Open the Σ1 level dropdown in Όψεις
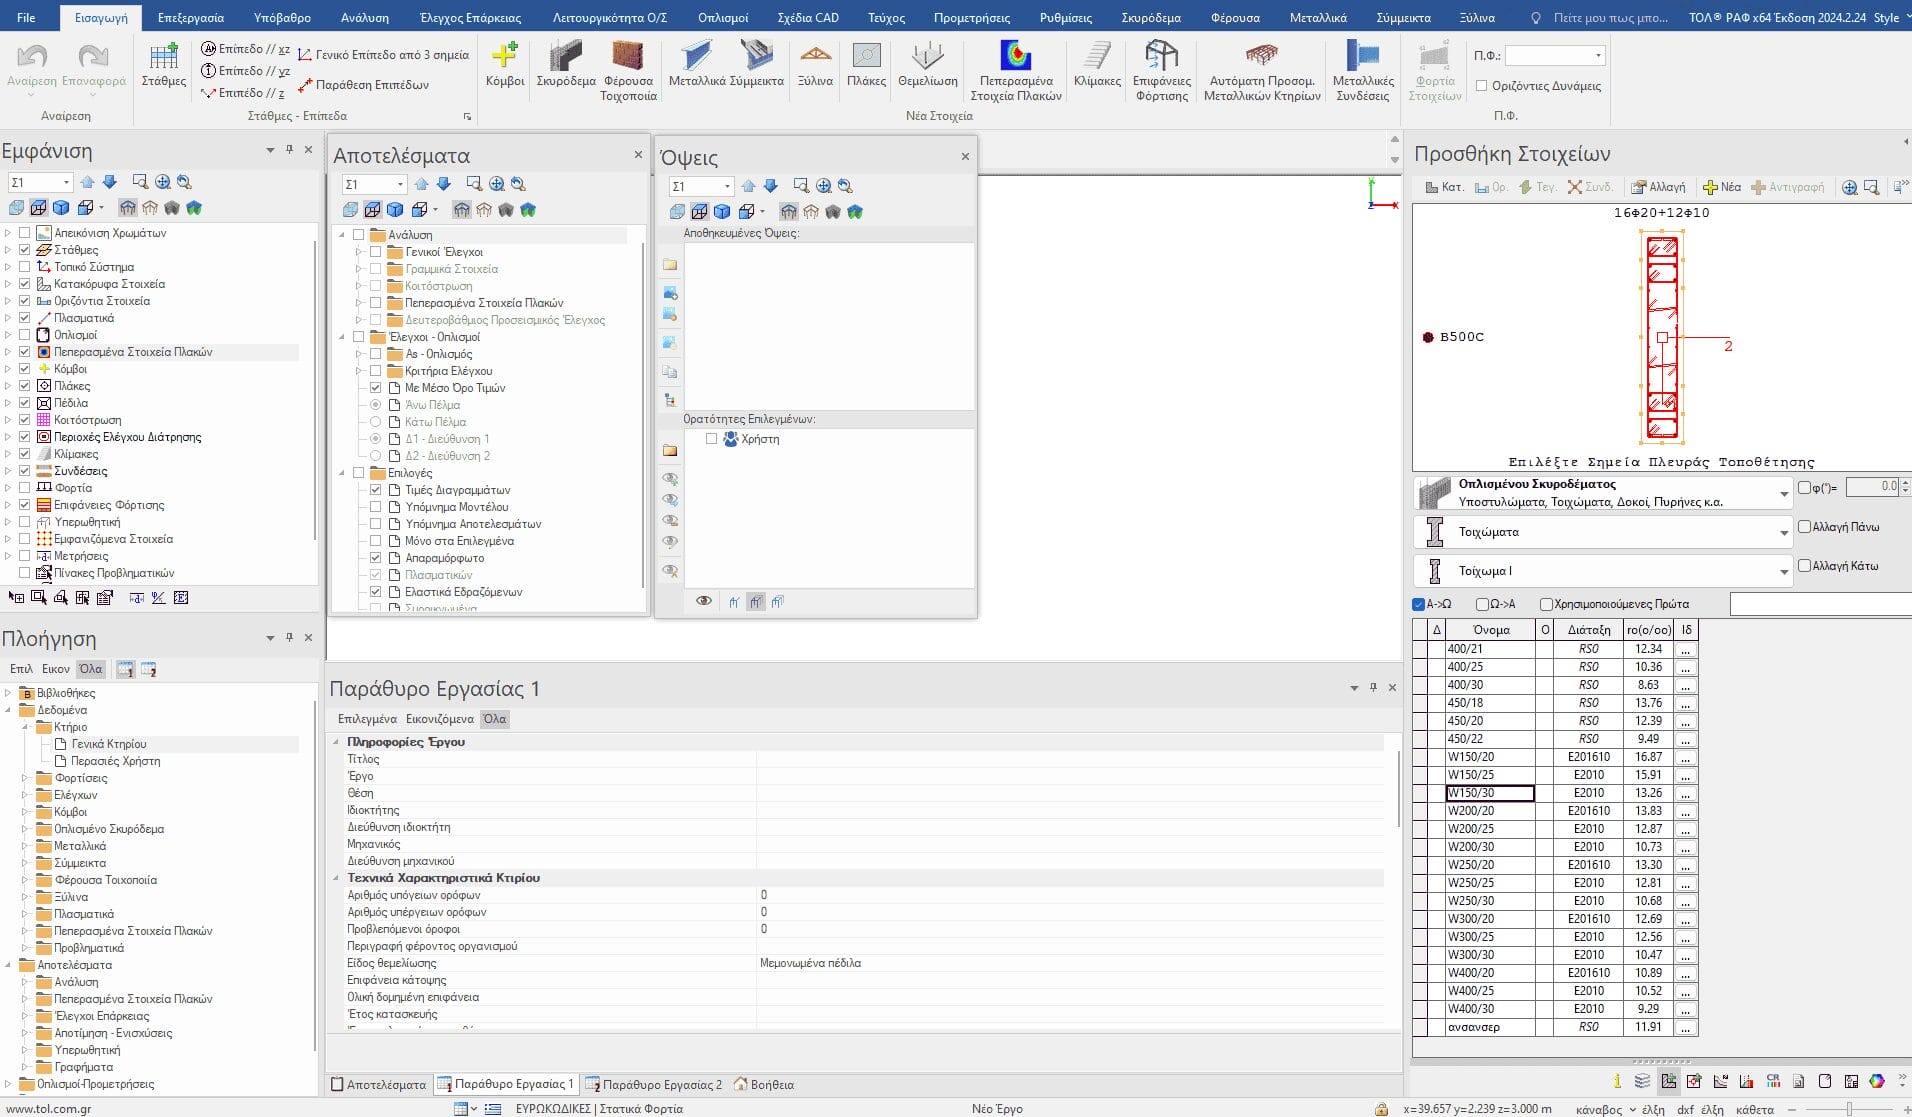This screenshot has width=1912, height=1117. coord(726,187)
